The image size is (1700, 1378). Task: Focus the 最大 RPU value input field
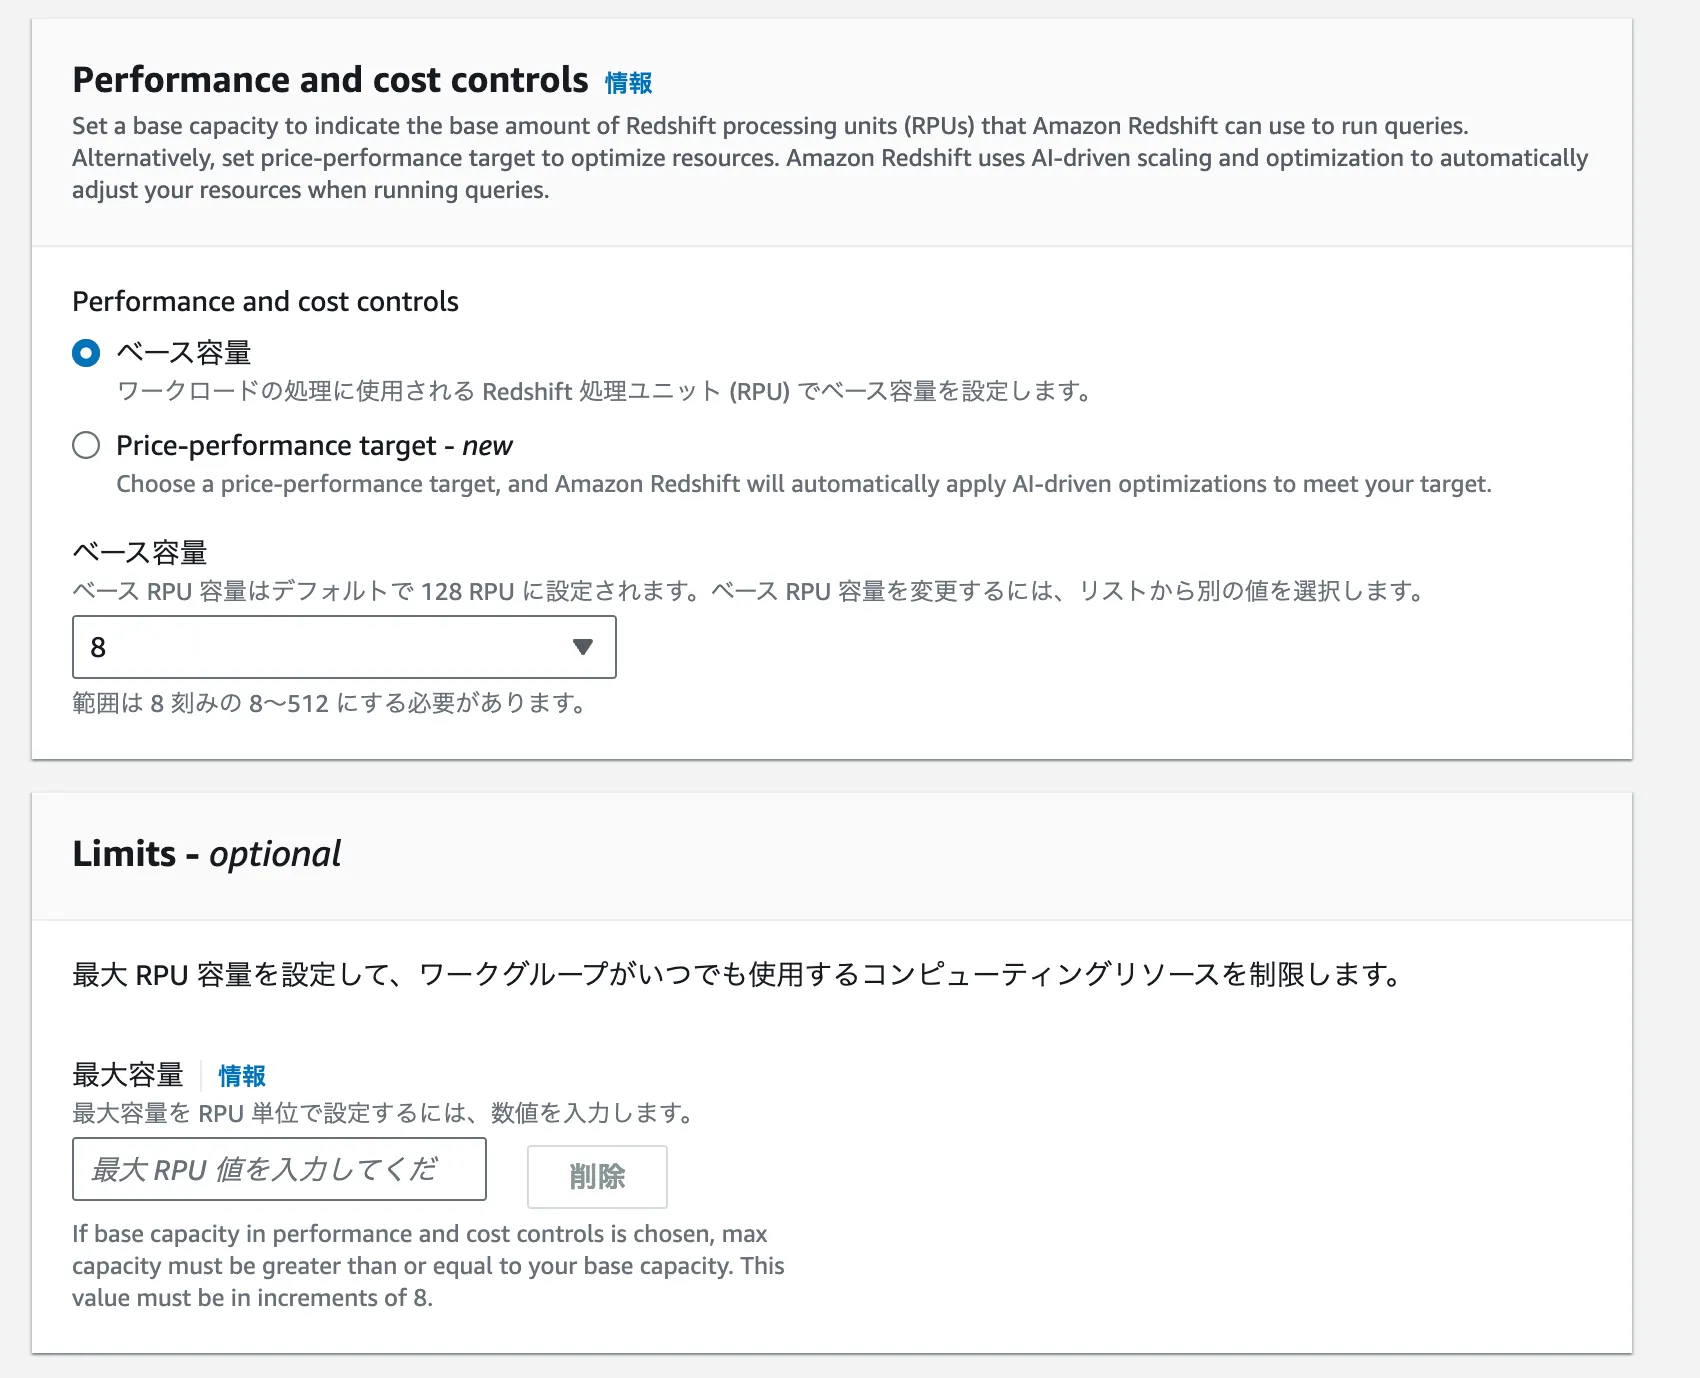point(279,1169)
